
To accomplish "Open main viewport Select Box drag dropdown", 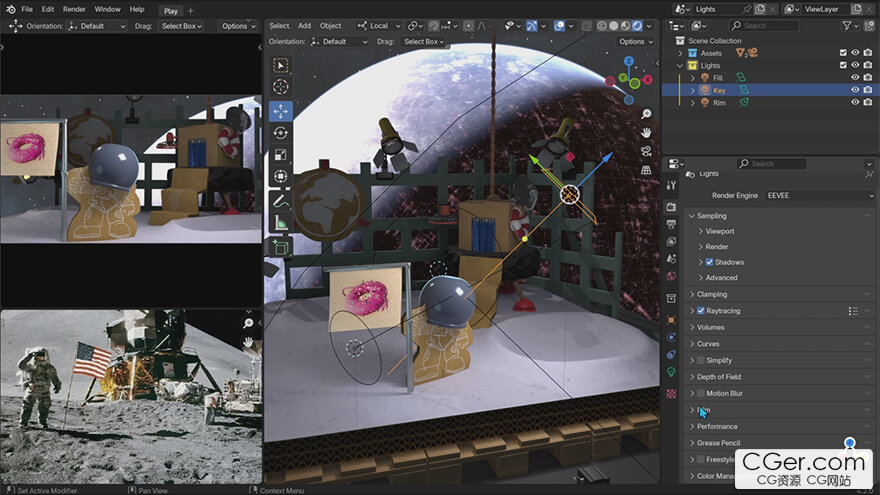I will pyautogui.click(x=424, y=42).
